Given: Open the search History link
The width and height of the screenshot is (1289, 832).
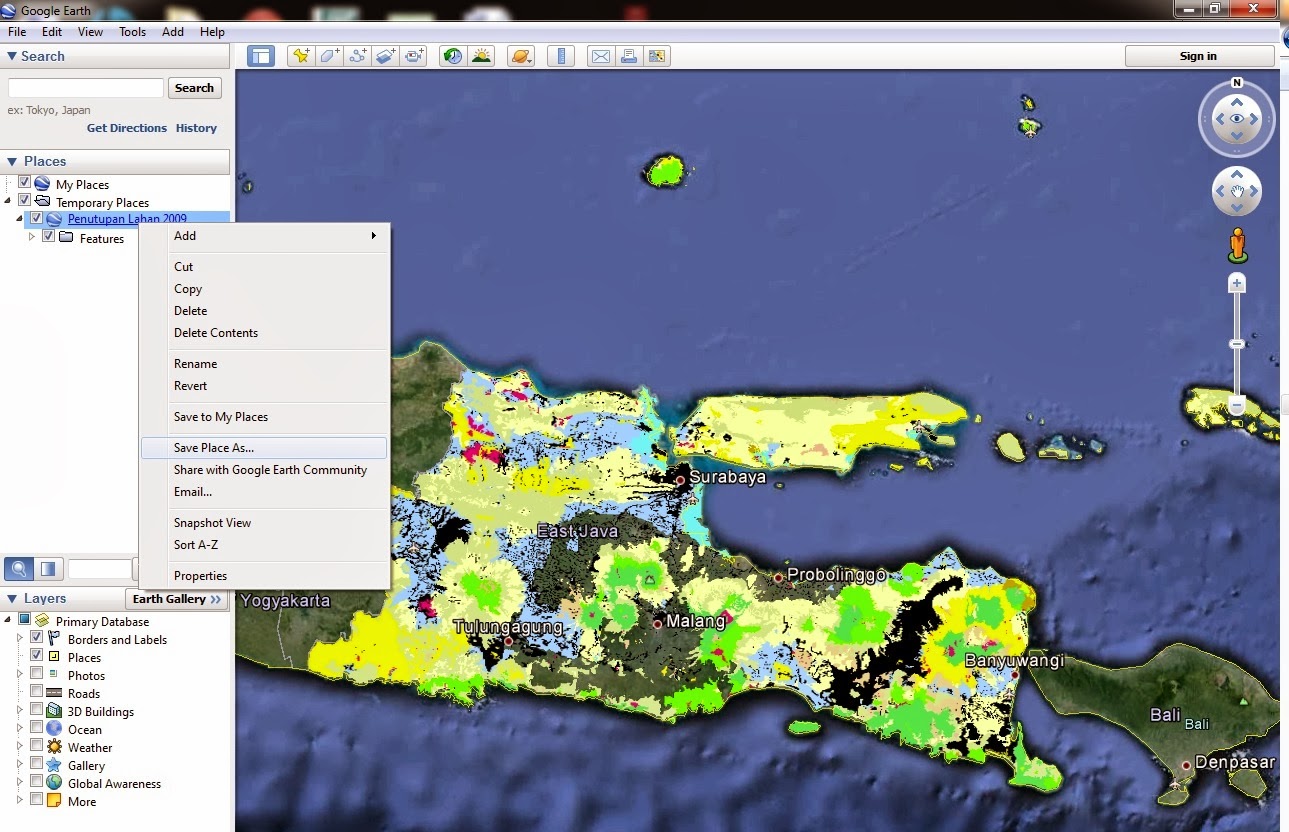Looking at the screenshot, I should 196,128.
